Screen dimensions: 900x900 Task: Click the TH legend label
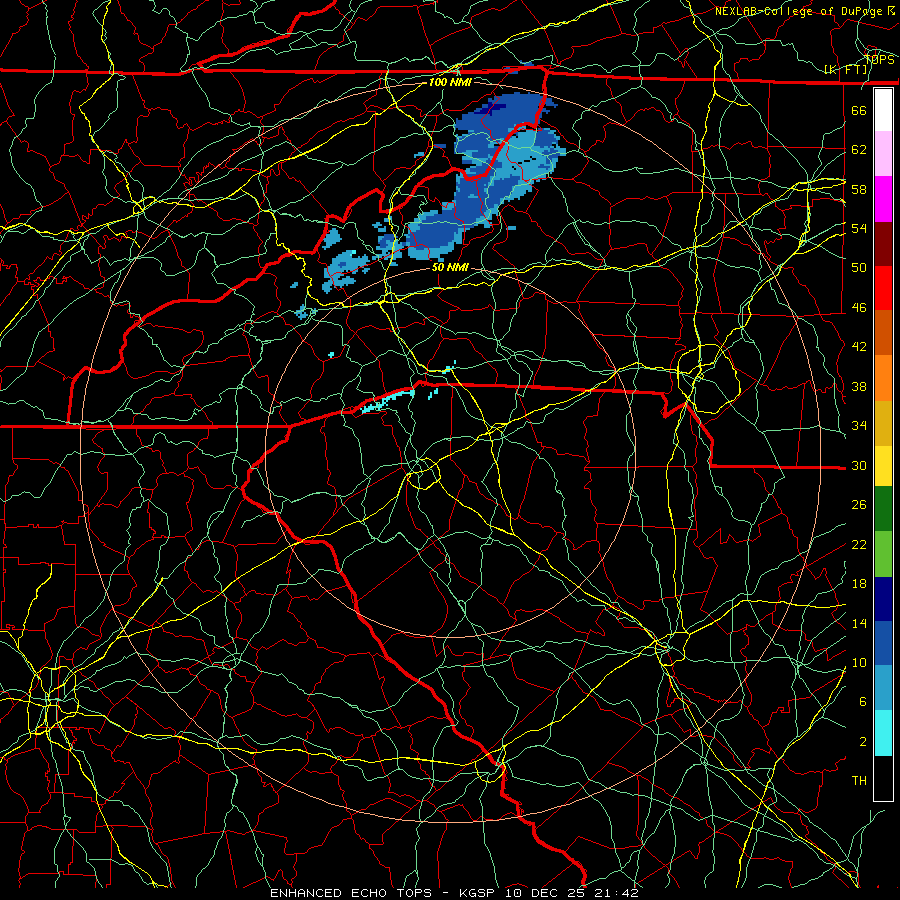pos(859,780)
